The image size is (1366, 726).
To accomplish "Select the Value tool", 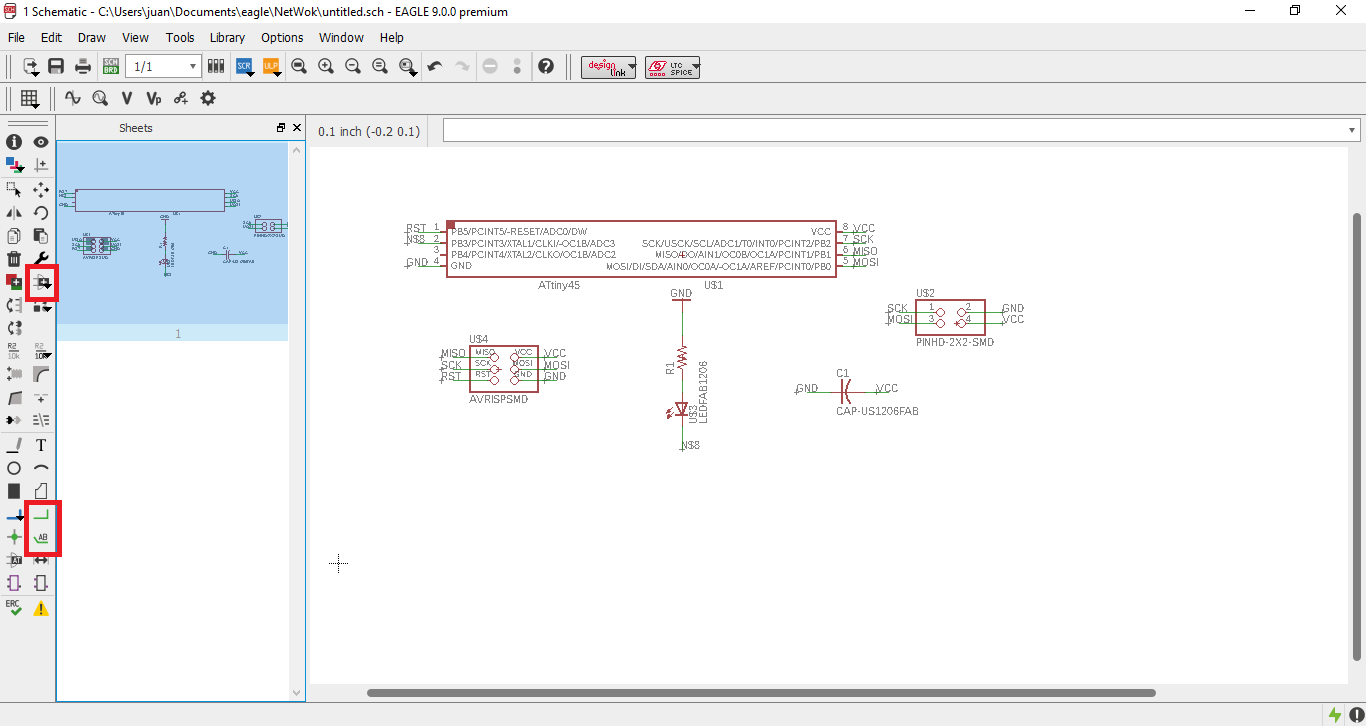I will point(41,351).
